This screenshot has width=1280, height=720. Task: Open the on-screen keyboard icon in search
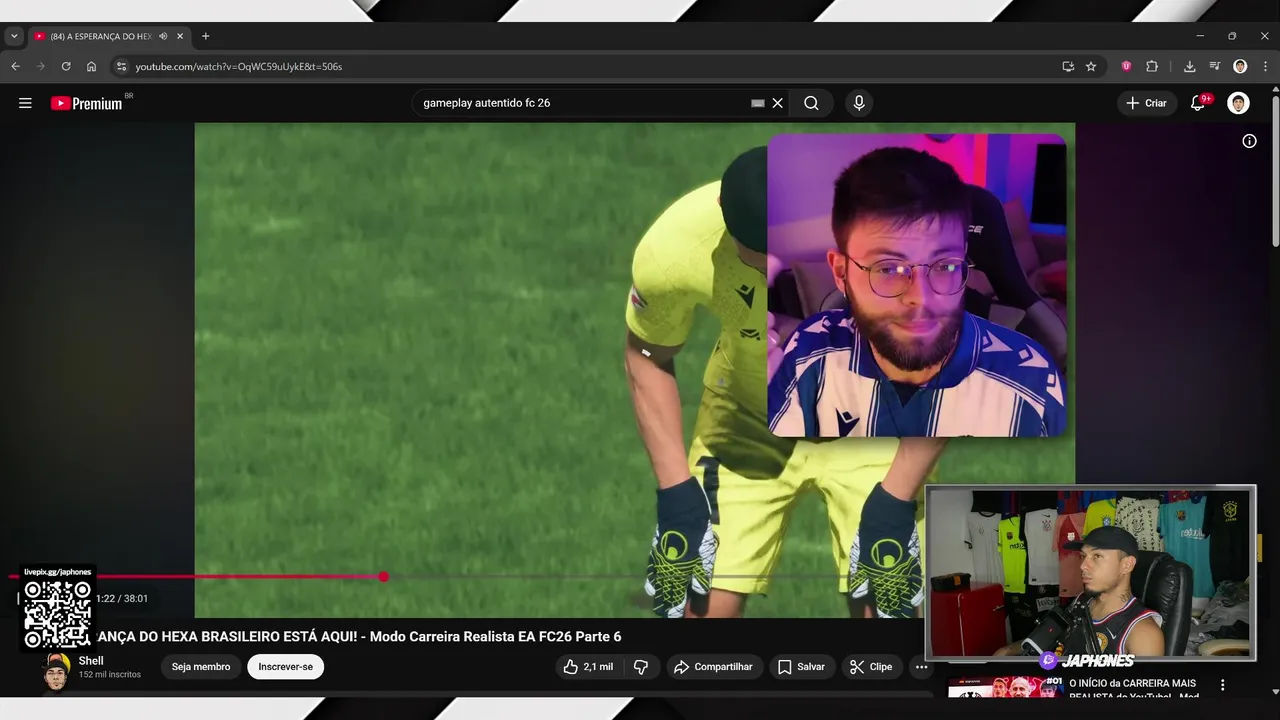(x=758, y=103)
